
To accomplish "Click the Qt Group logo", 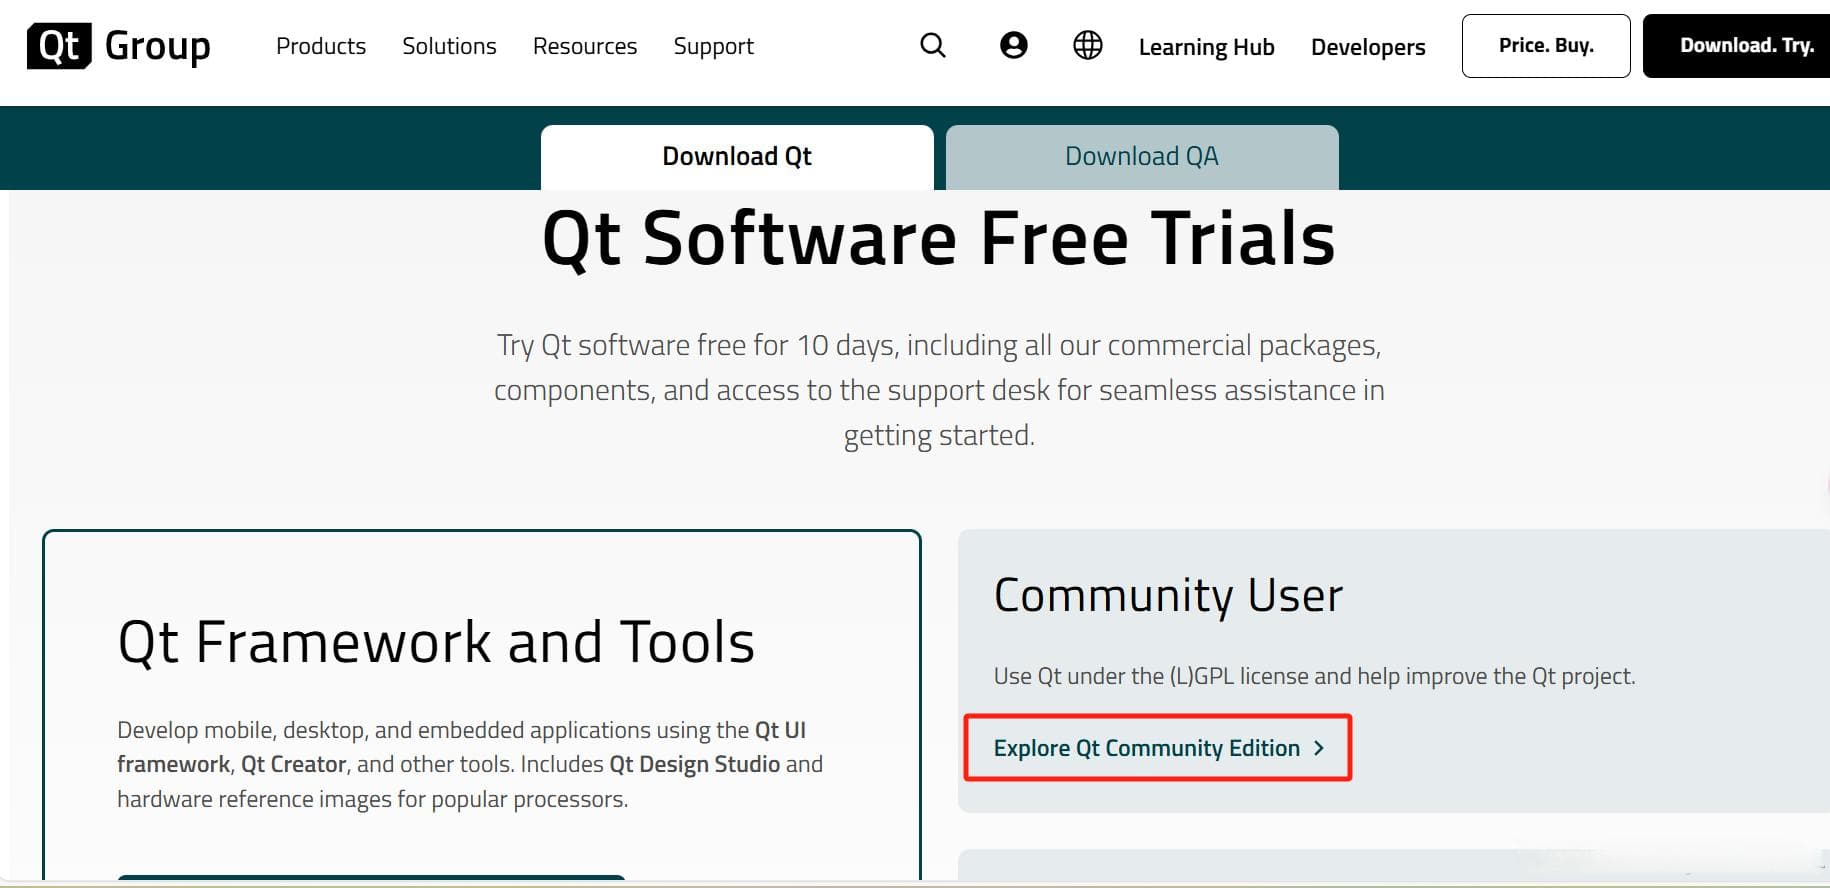I will click(119, 46).
